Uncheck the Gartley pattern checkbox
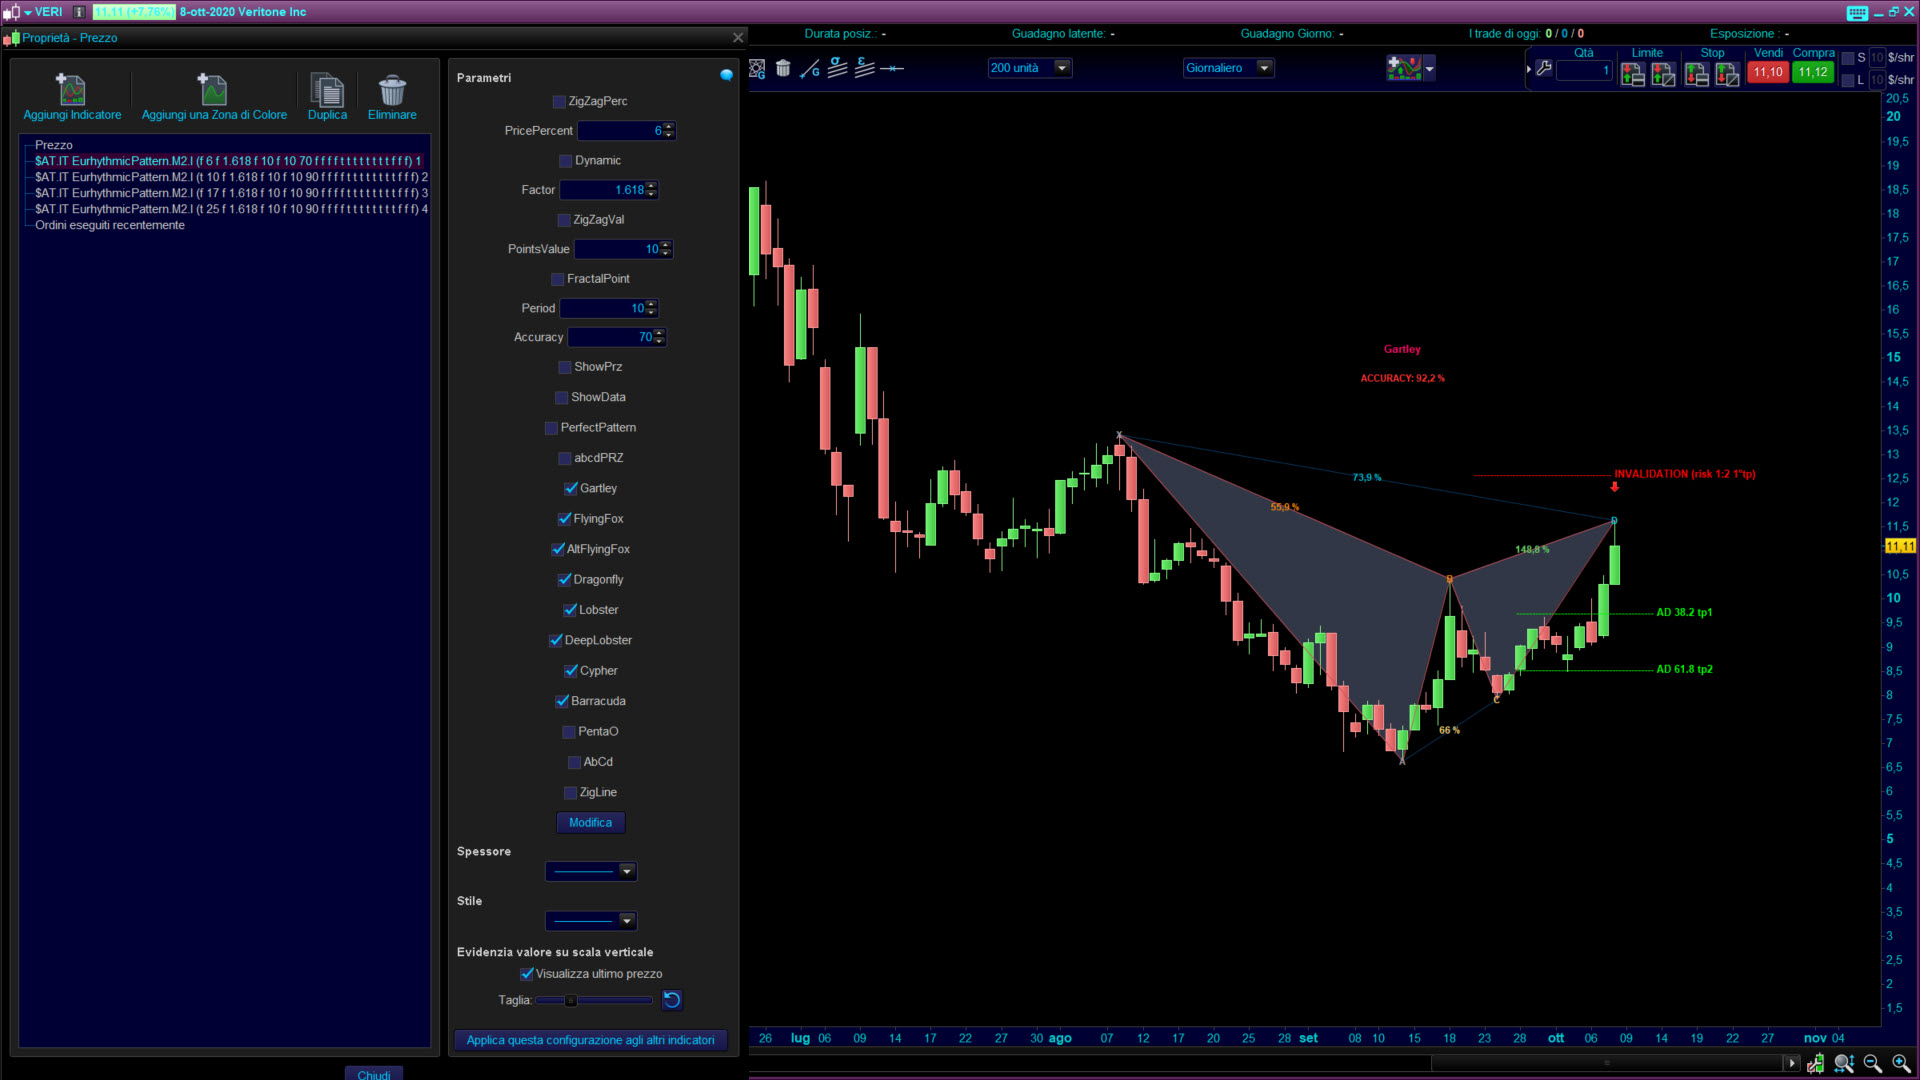 [x=571, y=489]
